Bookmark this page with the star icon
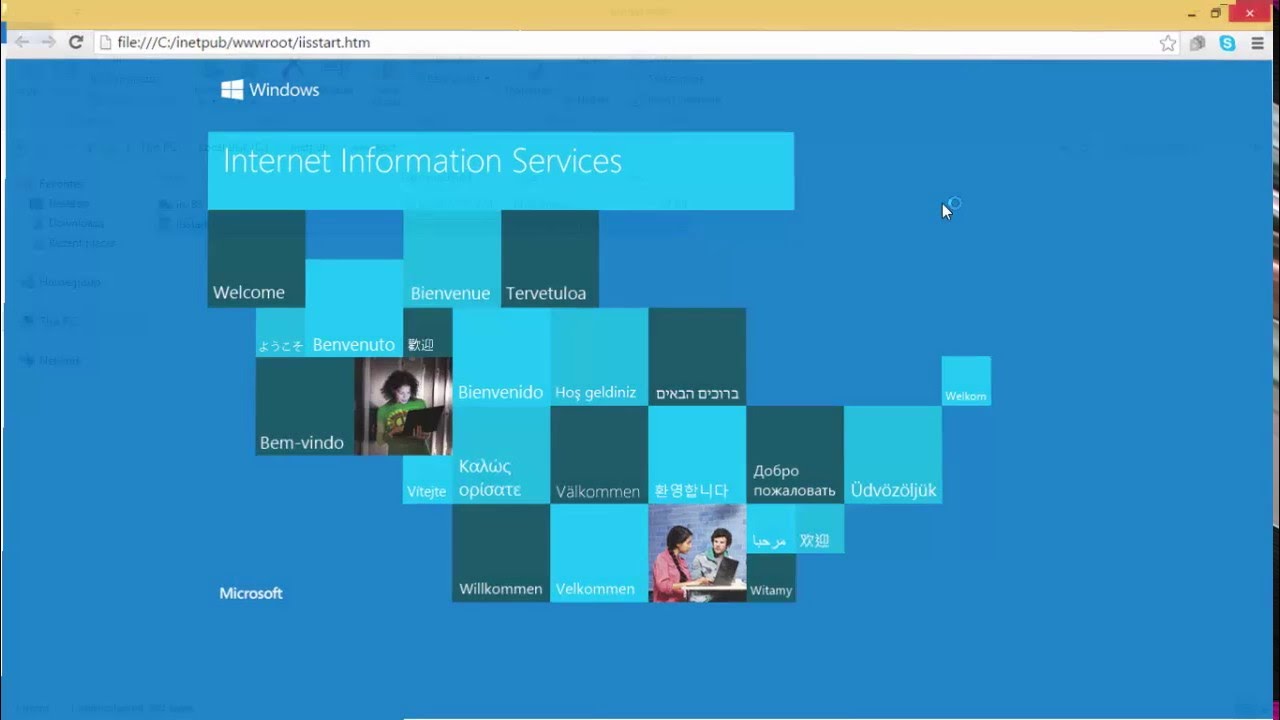The width and height of the screenshot is (1280, 720). [1167, 43]
